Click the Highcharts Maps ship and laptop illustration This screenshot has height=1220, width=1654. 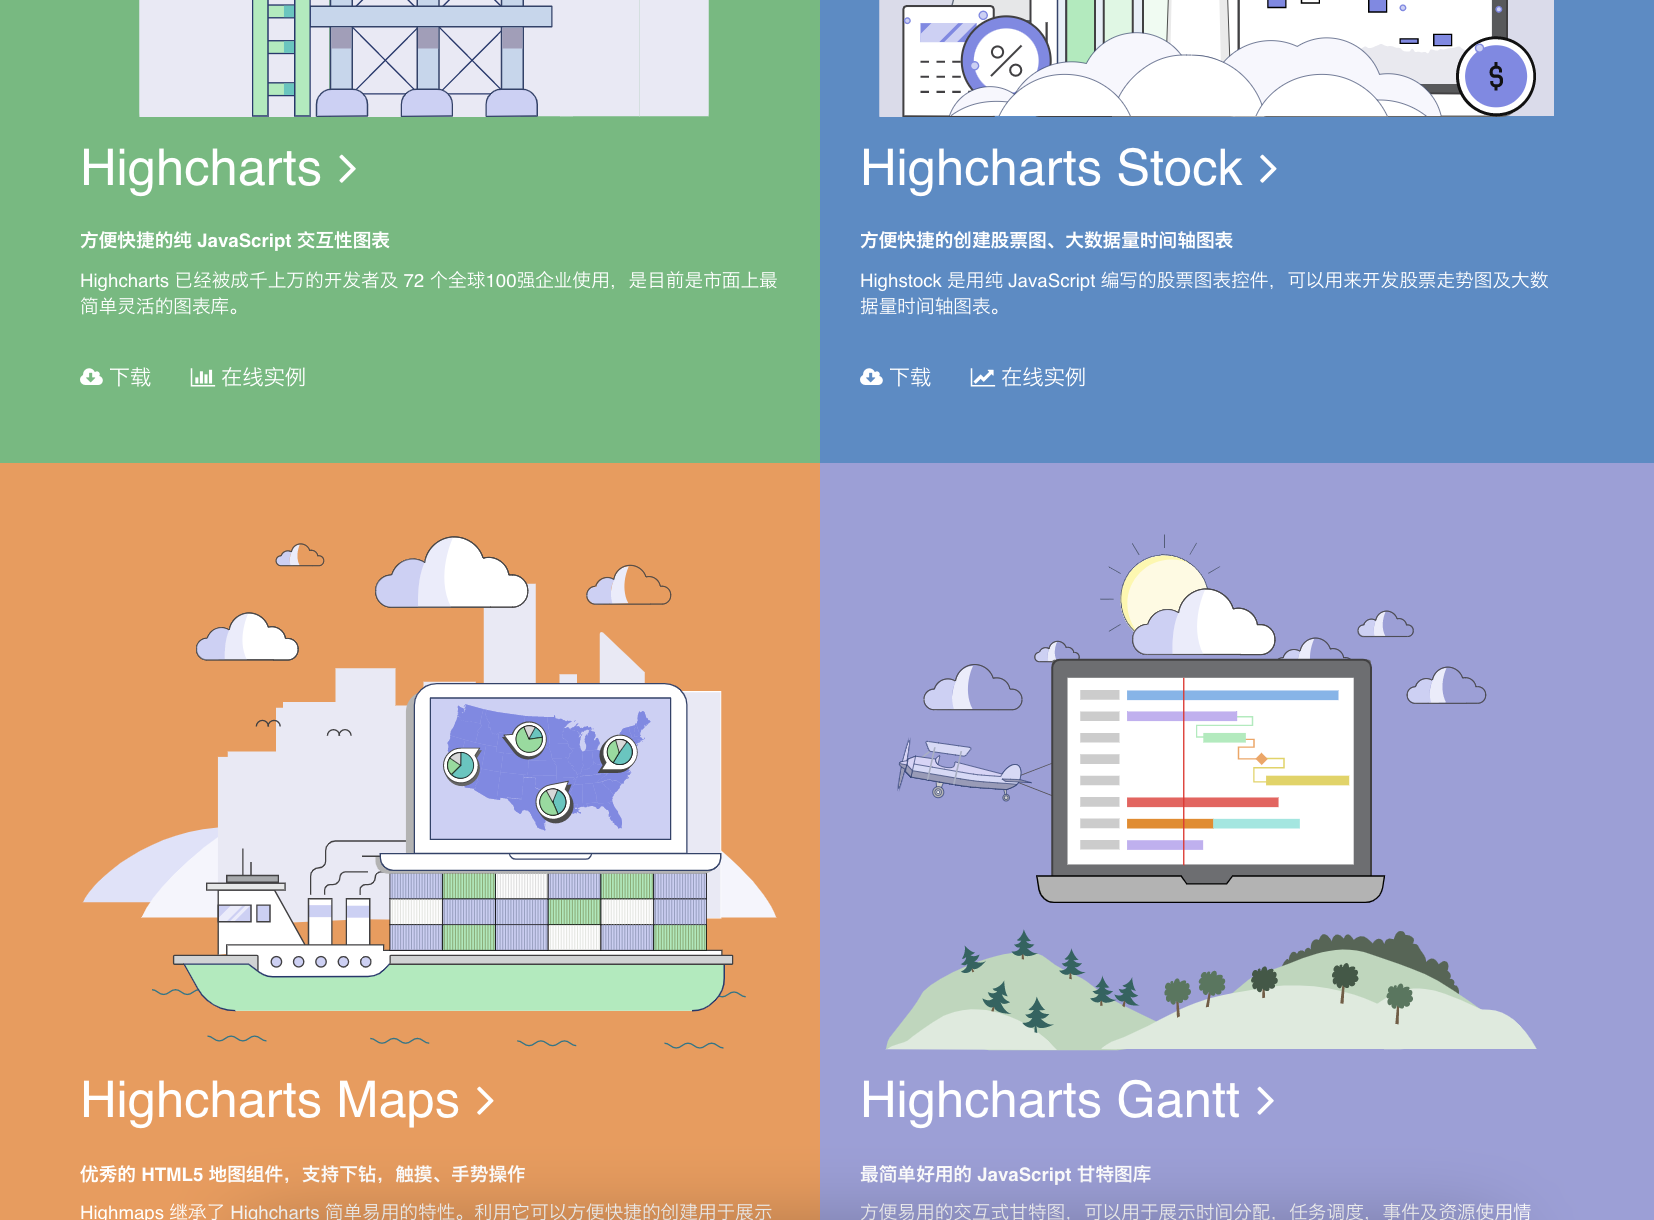(x=430, y=792)
